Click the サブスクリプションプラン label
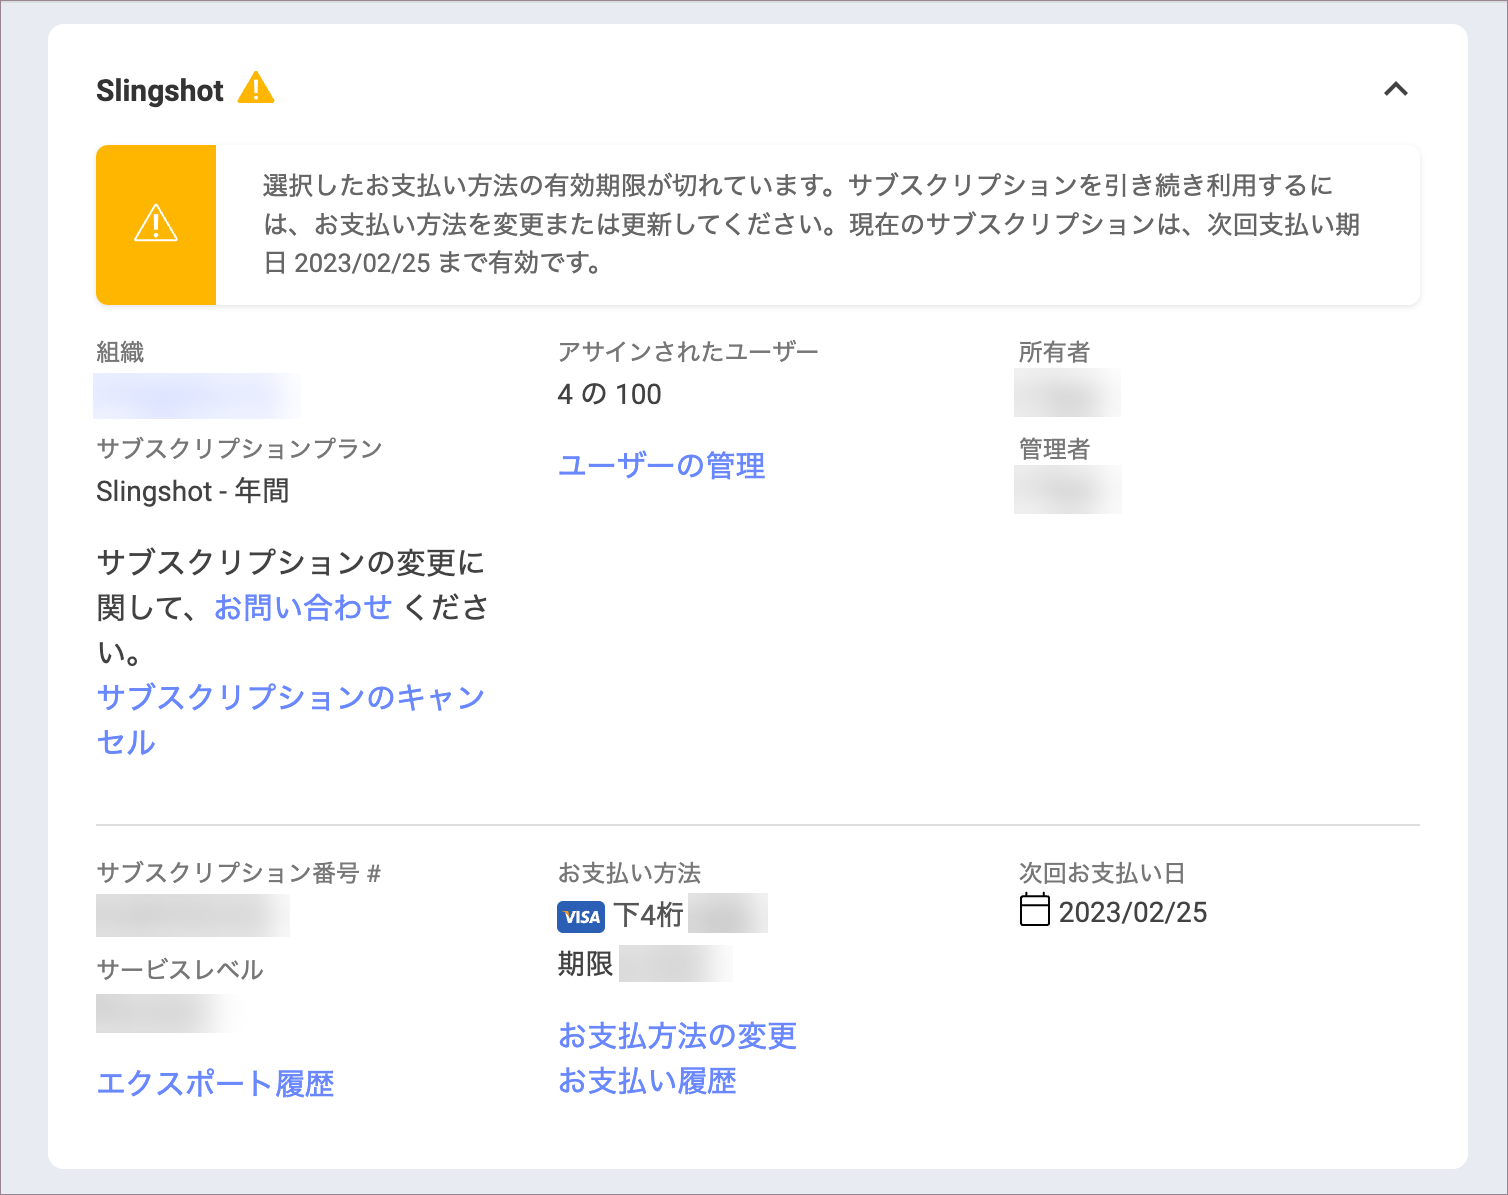 [240, 448]
